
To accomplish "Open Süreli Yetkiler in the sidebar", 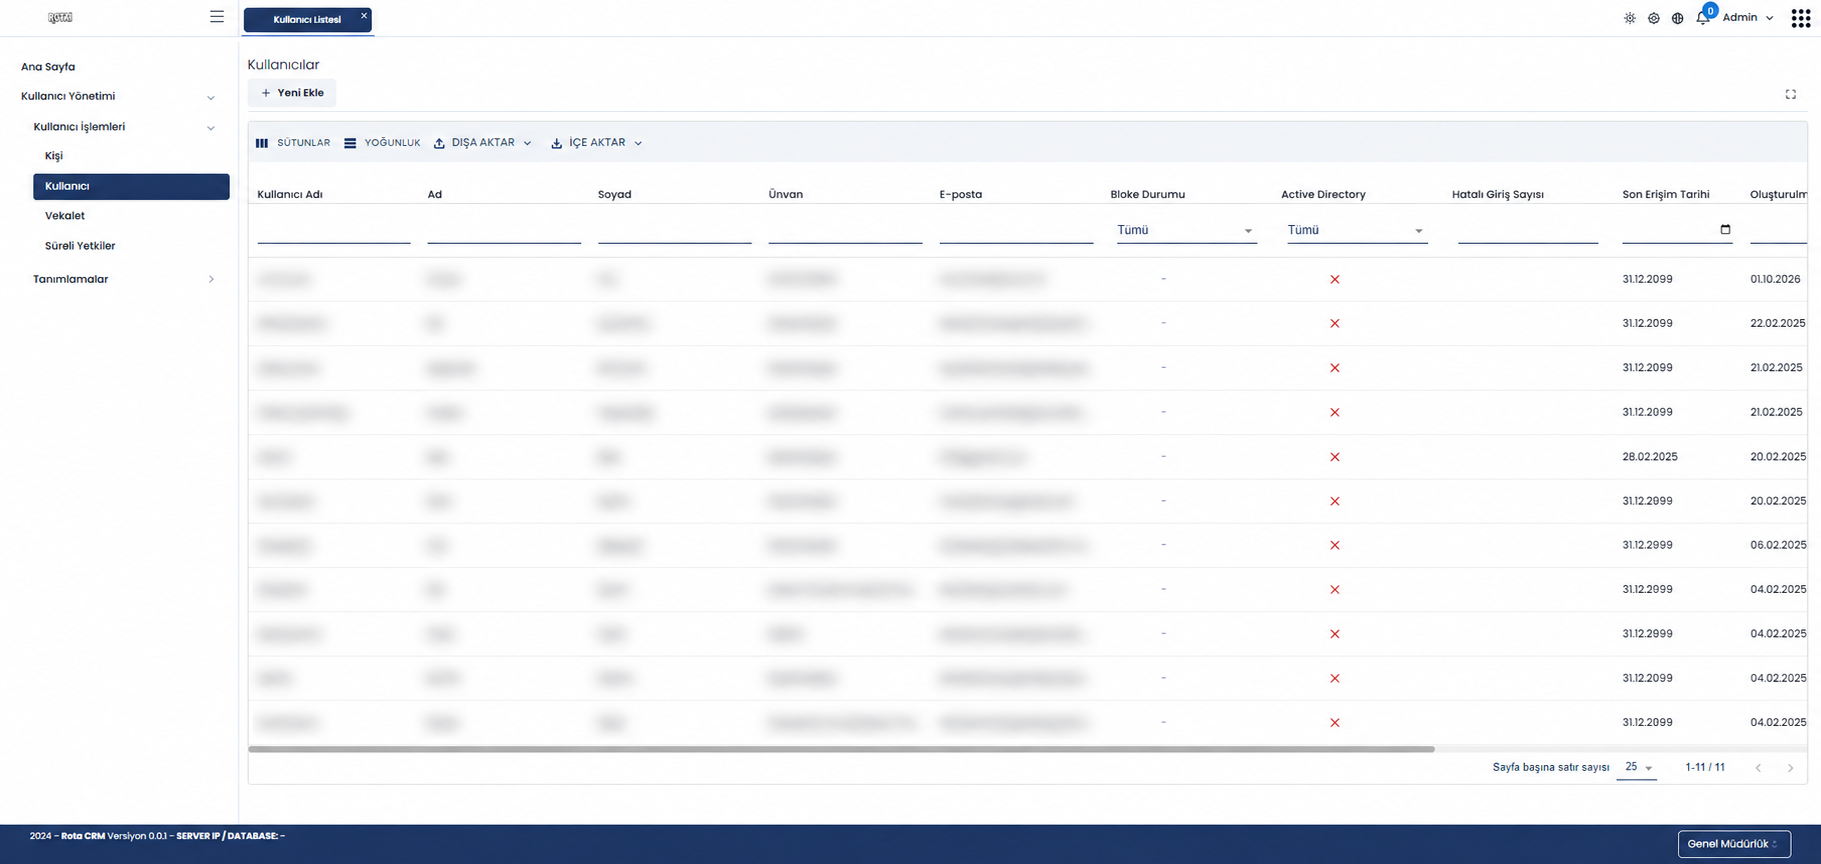I will 80,246.
